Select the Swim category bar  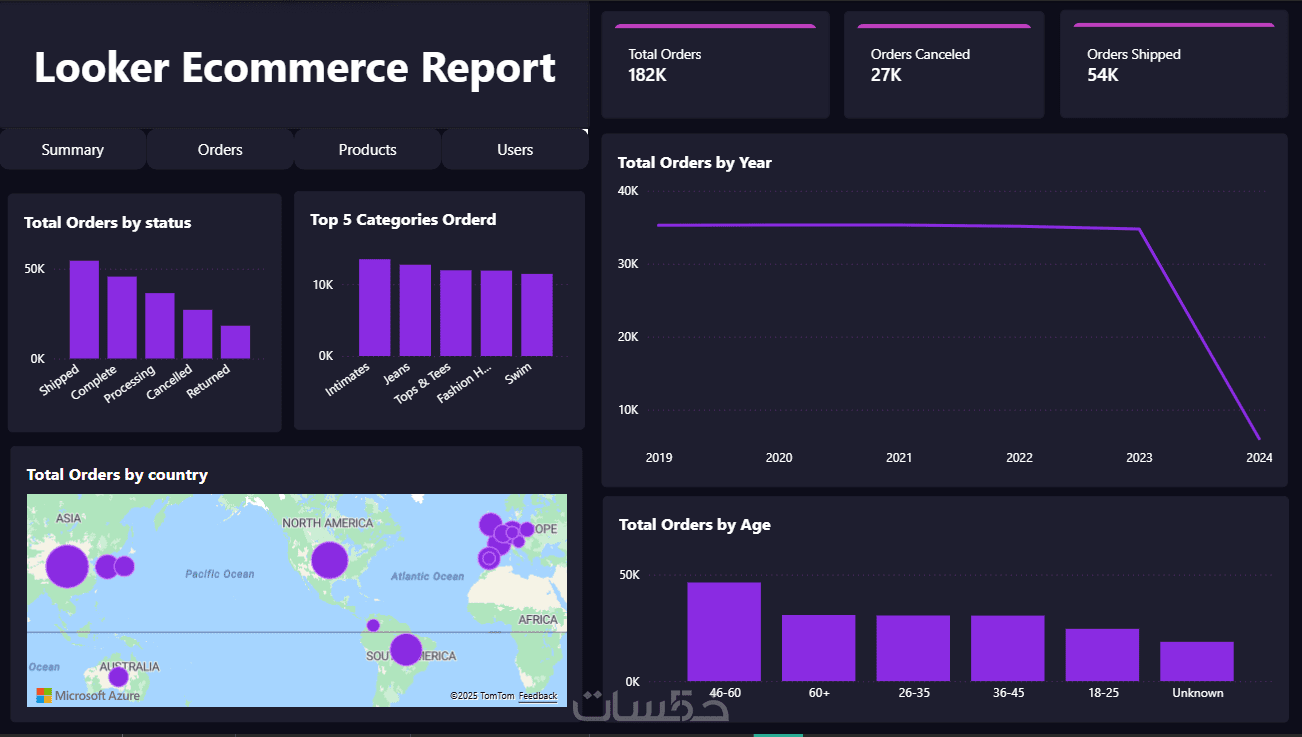click(537, 315)
